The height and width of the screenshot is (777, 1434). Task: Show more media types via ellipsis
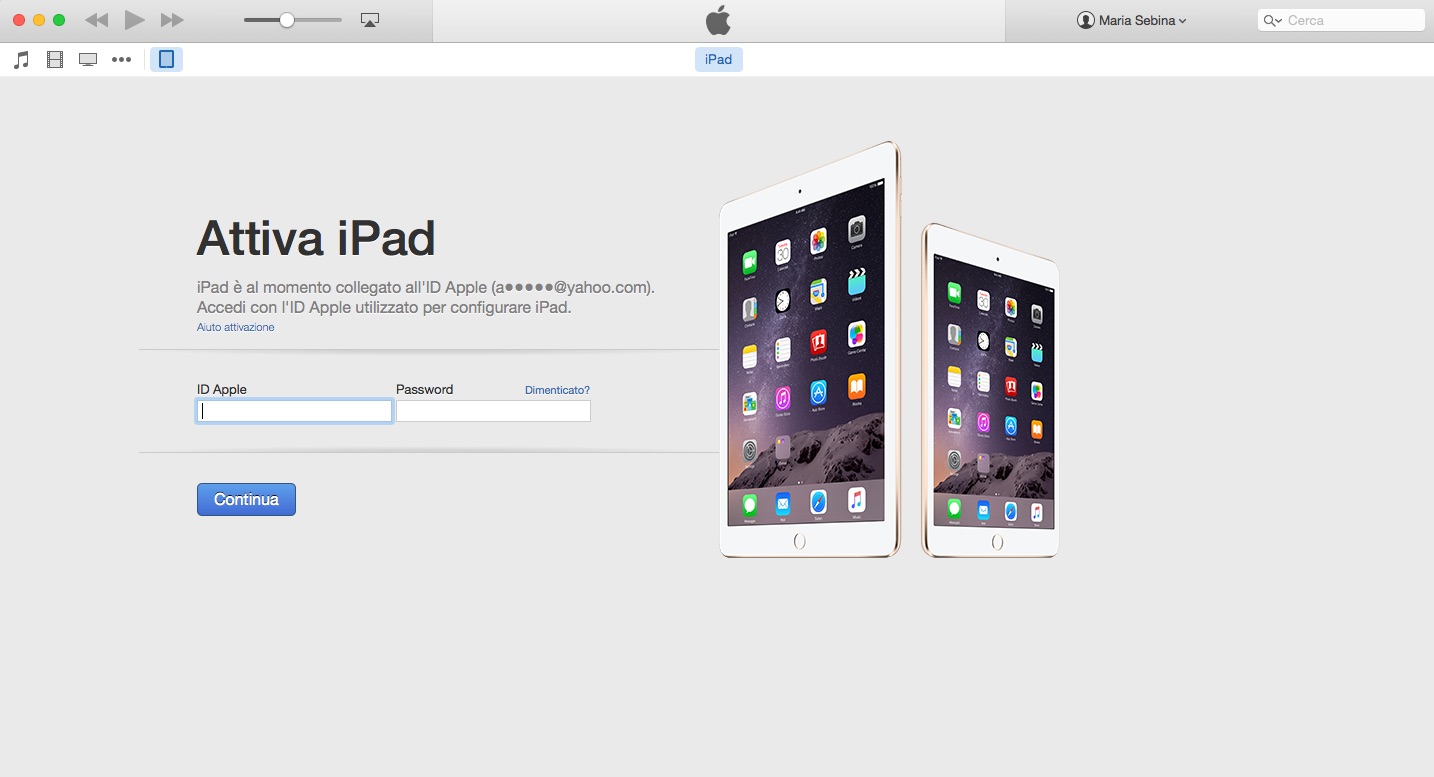(x=121, y=60)
